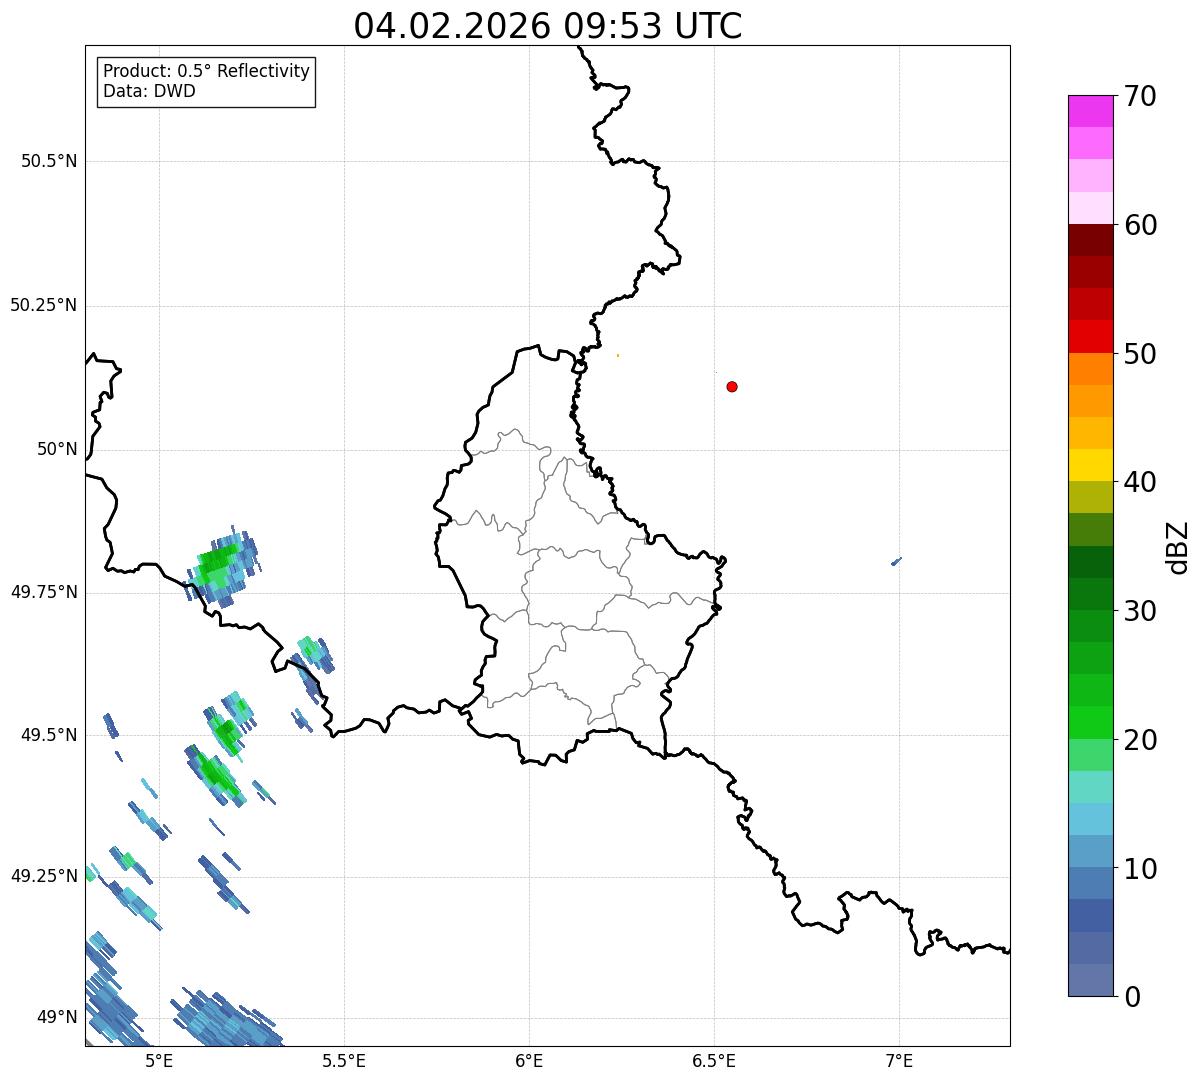Click the 49.75°N latitude label
This screenshot has height=1081, width=1202.
[44, 592]
